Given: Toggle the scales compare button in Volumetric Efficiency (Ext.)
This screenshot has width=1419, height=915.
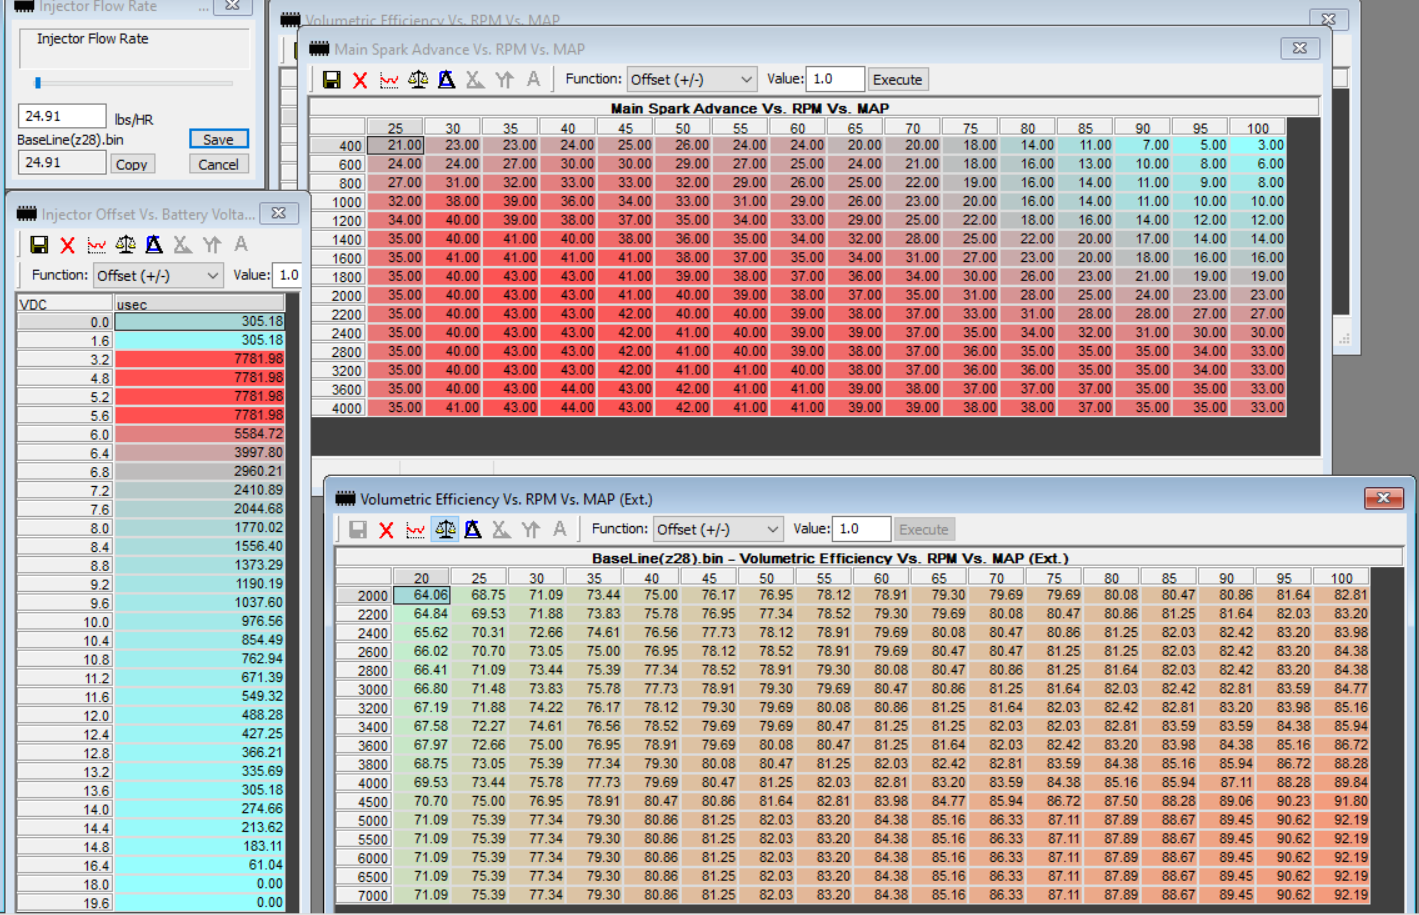Looking at the screenshot, I should coord(445,530).
